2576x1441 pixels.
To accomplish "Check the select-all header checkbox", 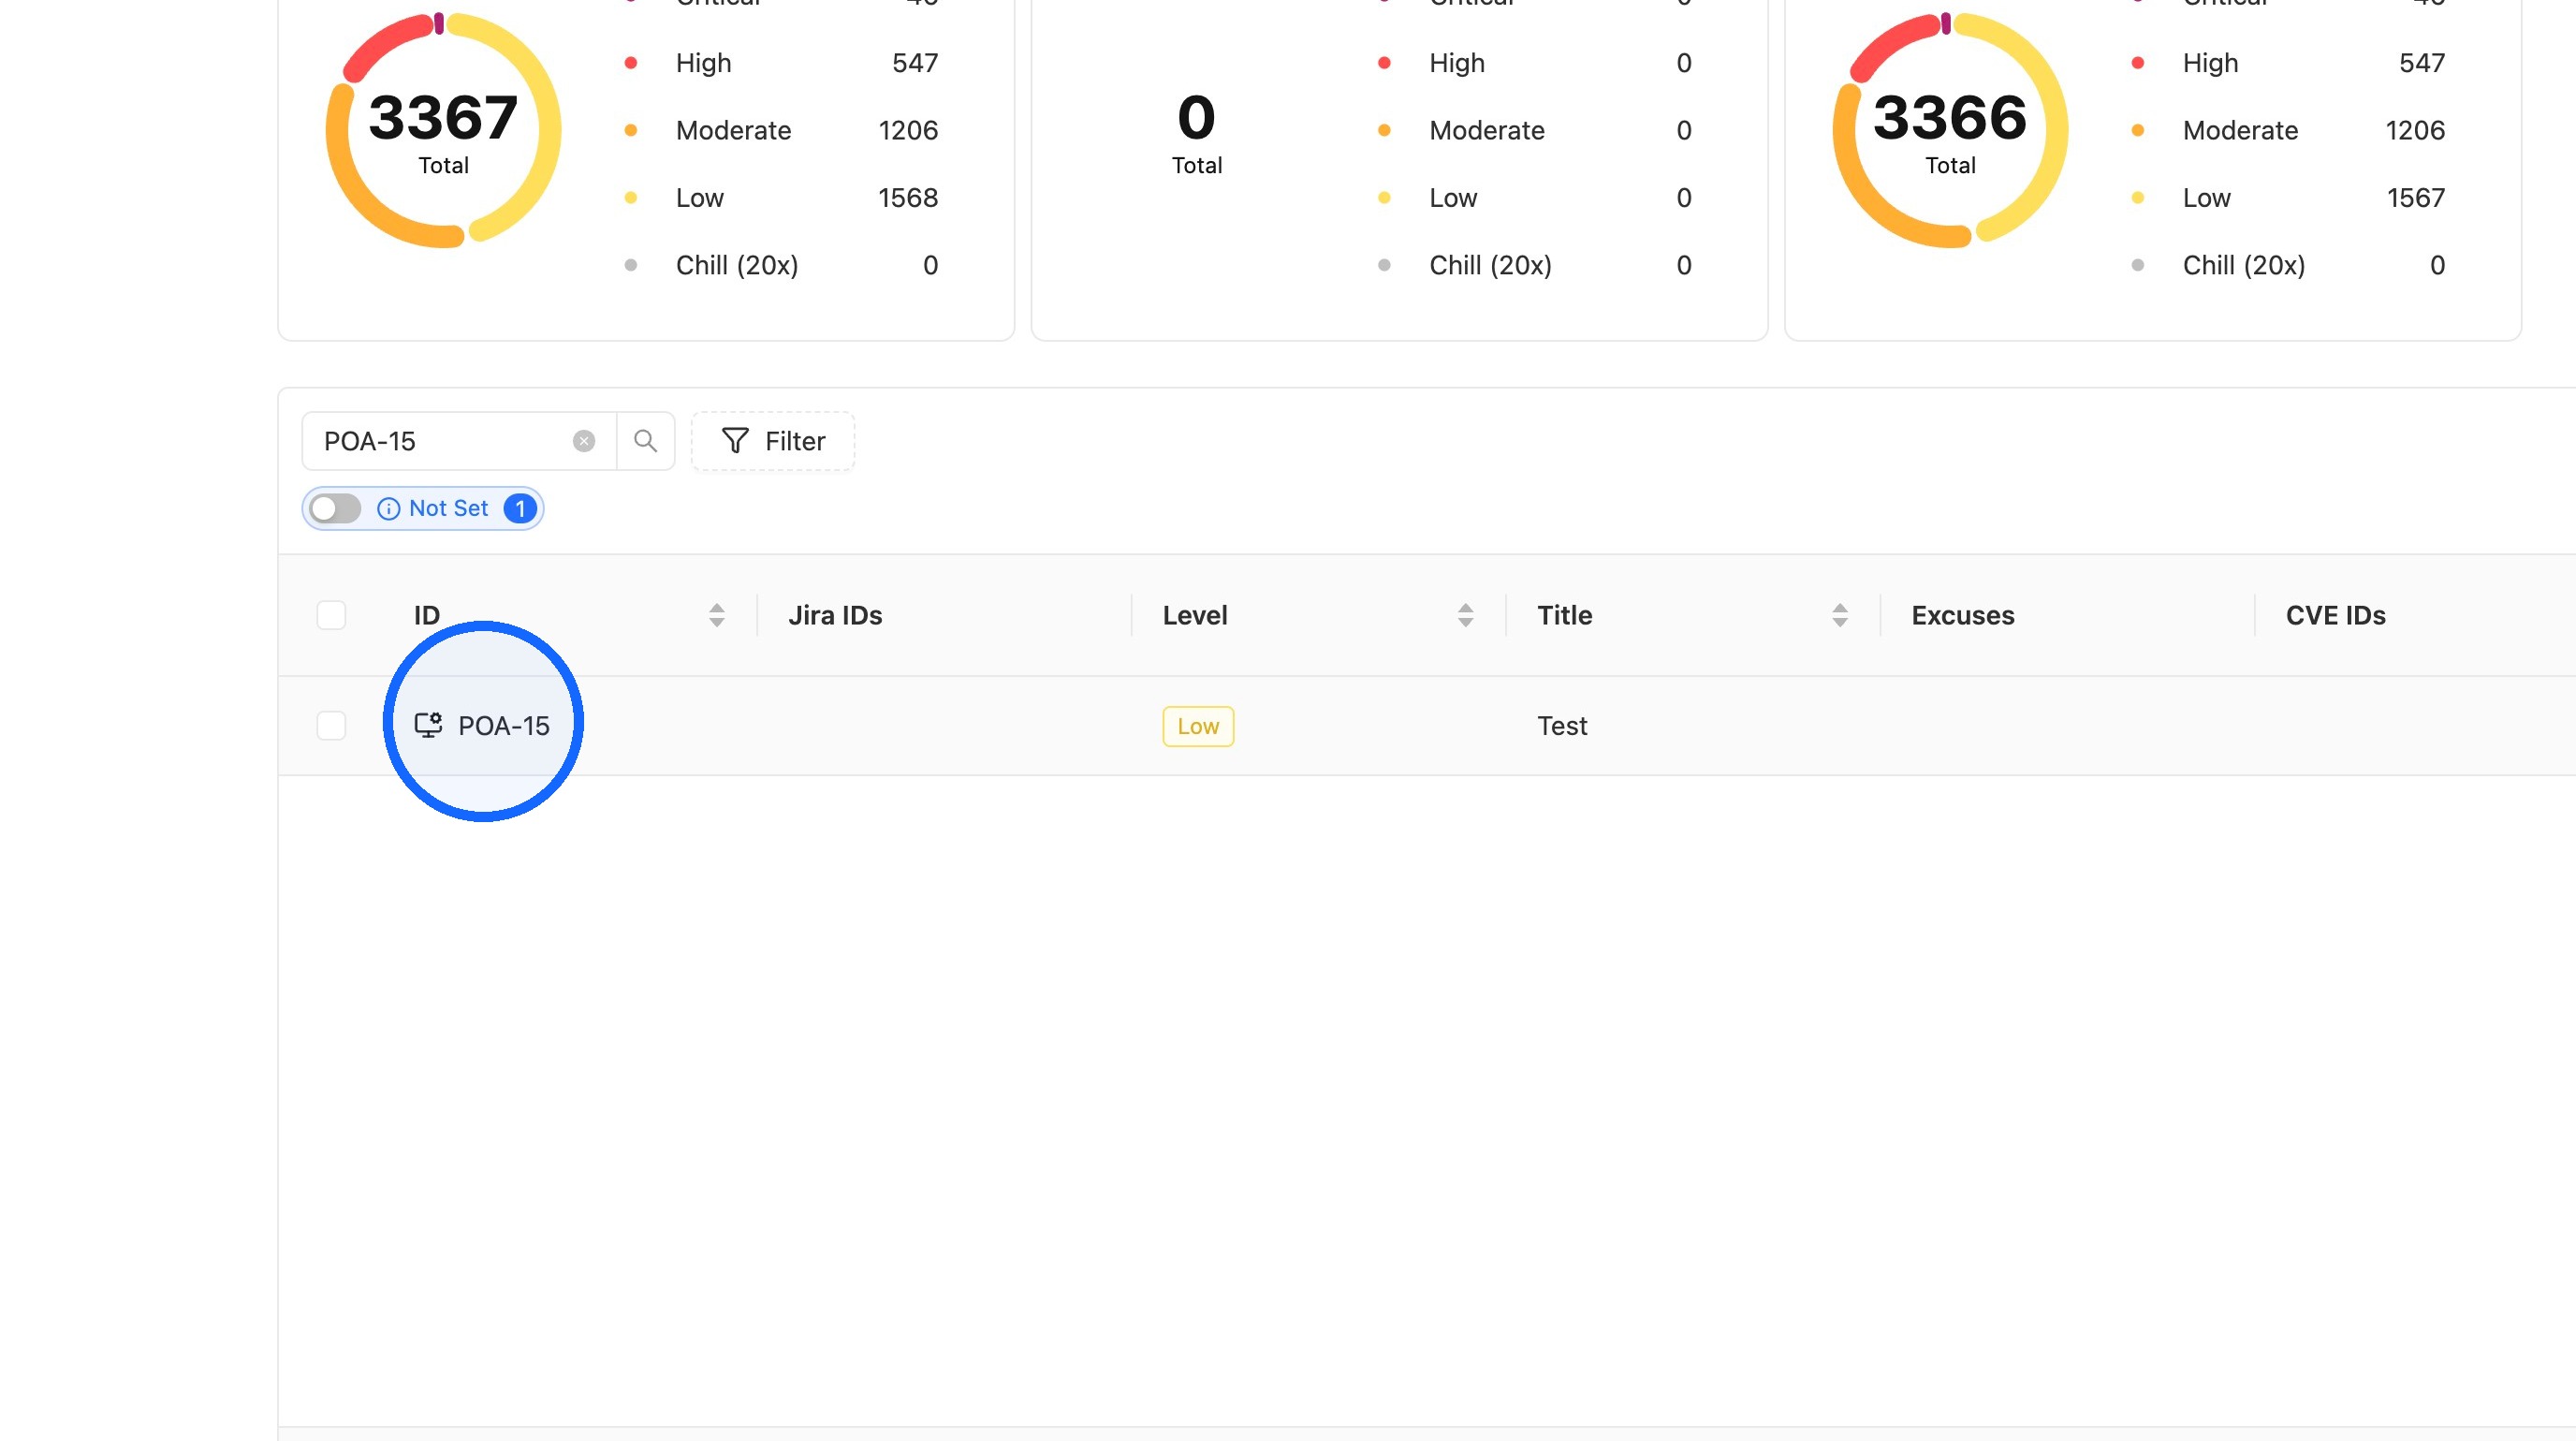I will pos(331,615).
